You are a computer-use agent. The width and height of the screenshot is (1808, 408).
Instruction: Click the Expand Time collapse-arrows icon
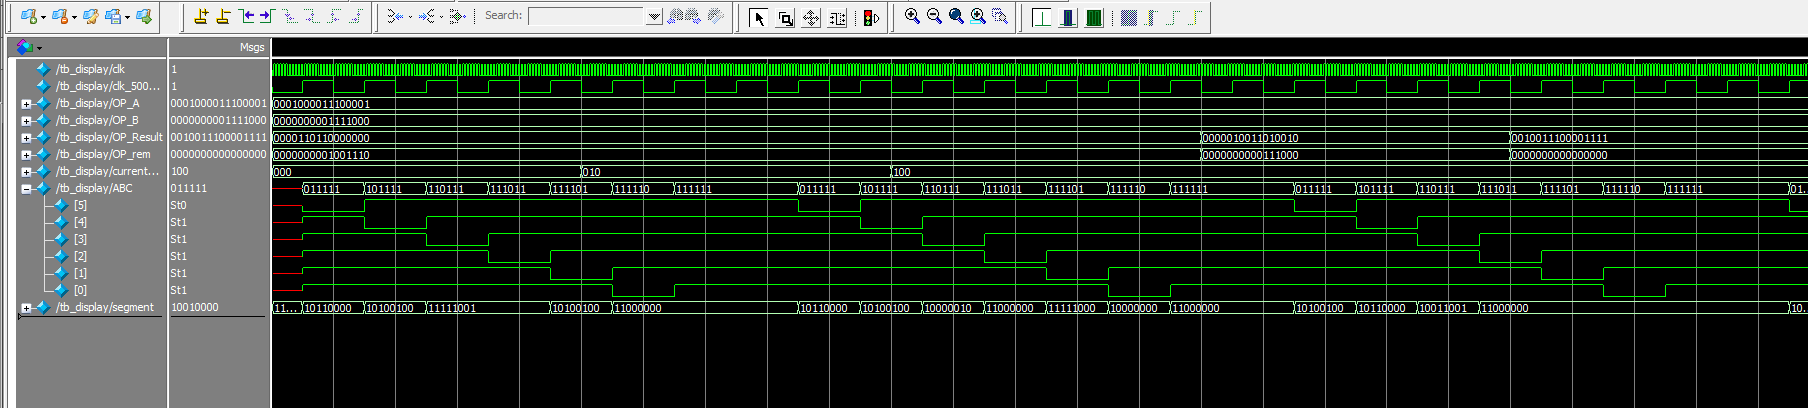tap(395, 16)
